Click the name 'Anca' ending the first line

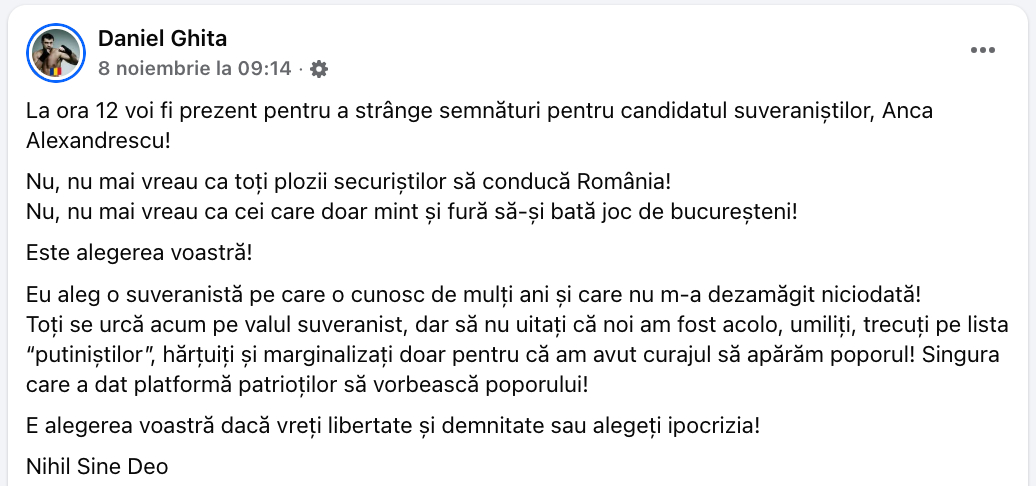(x=909, y=111)
